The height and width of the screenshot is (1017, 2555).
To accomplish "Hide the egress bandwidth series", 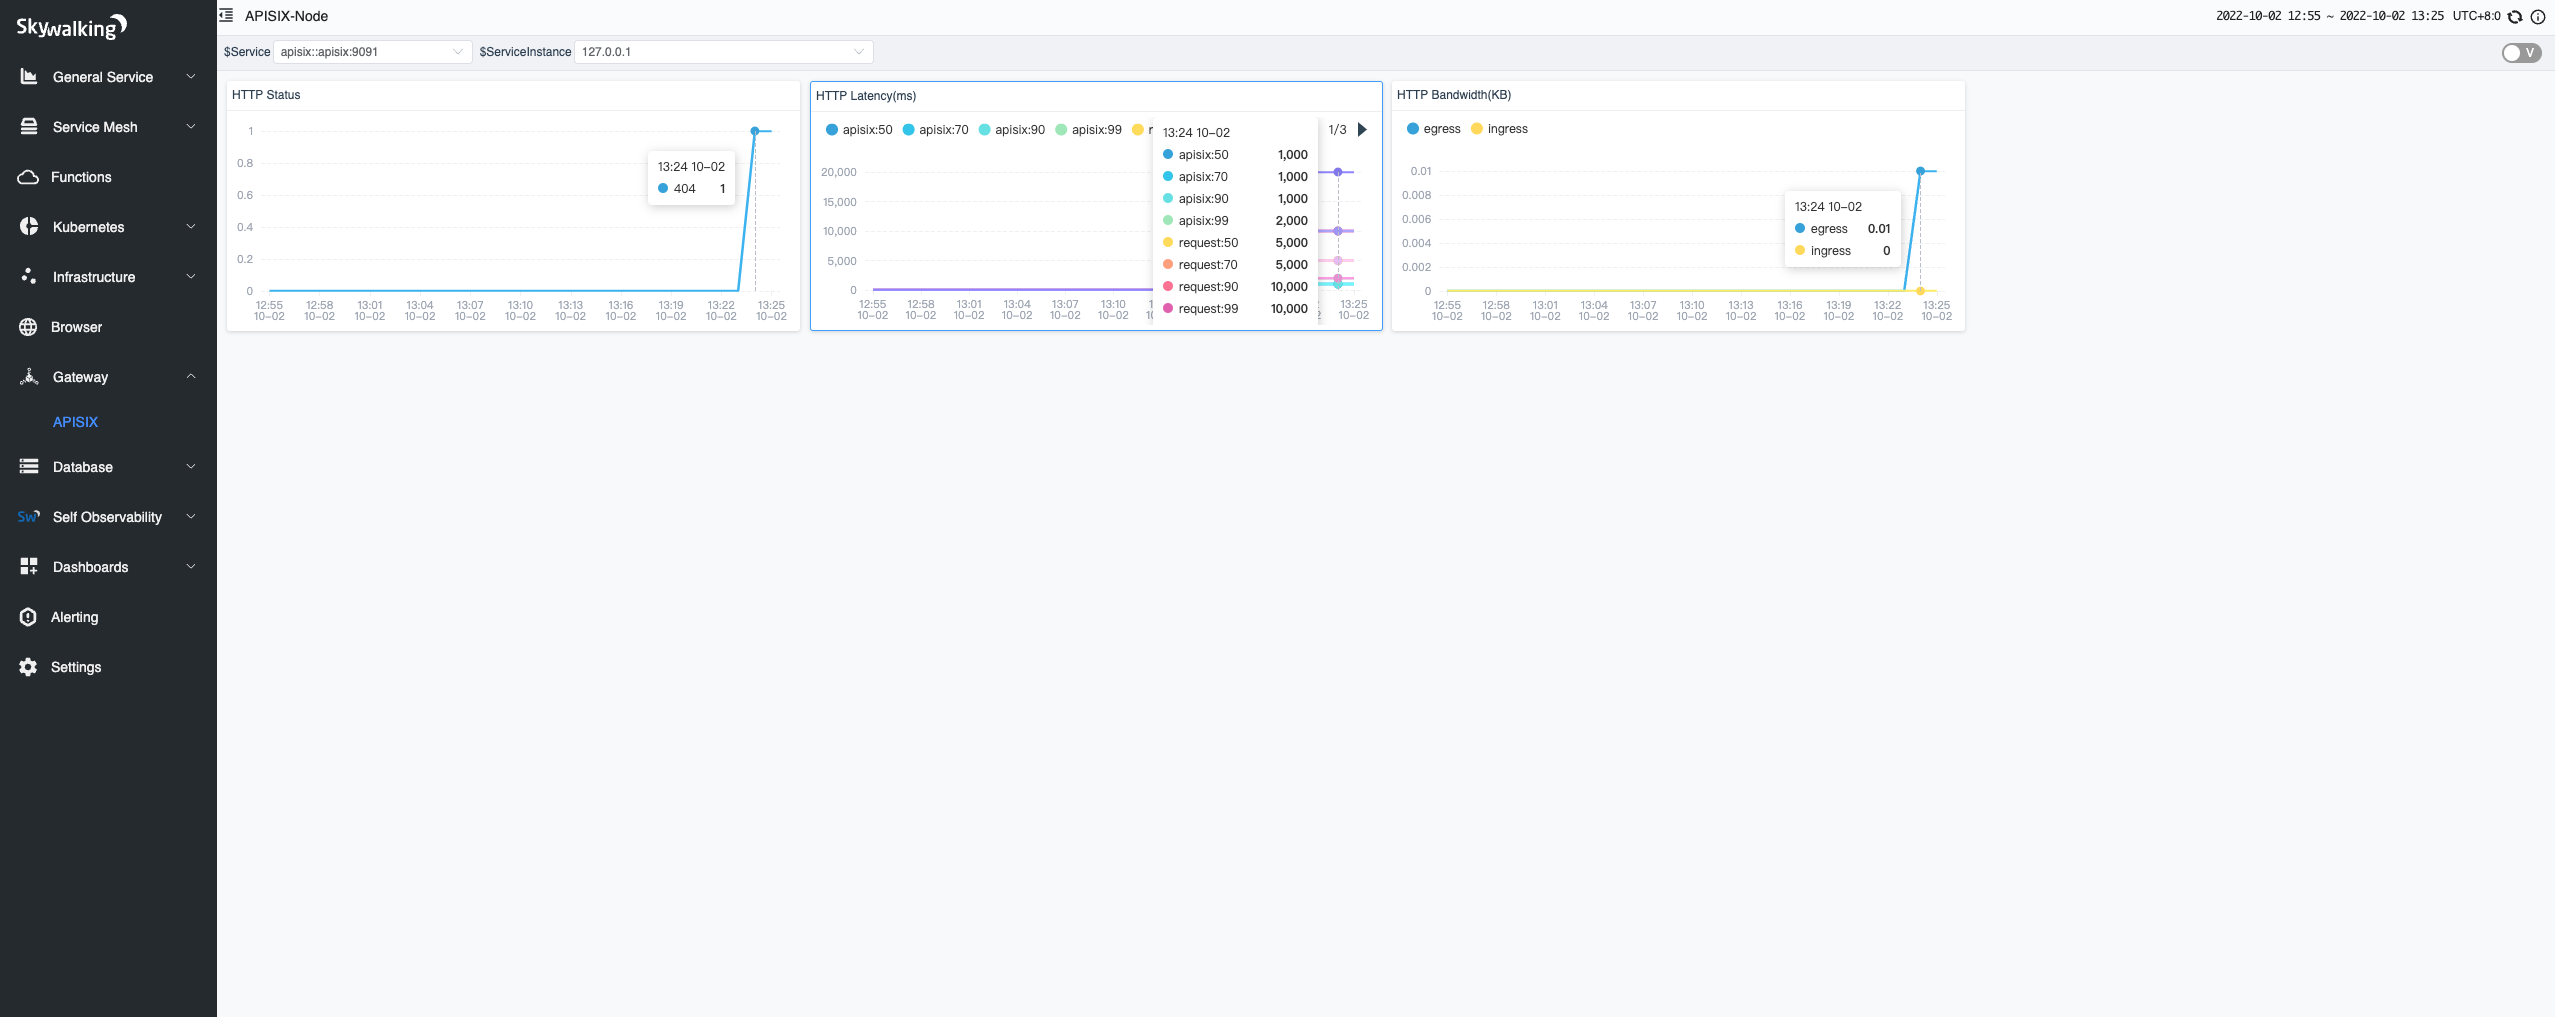I will [x=1434, y=129].
